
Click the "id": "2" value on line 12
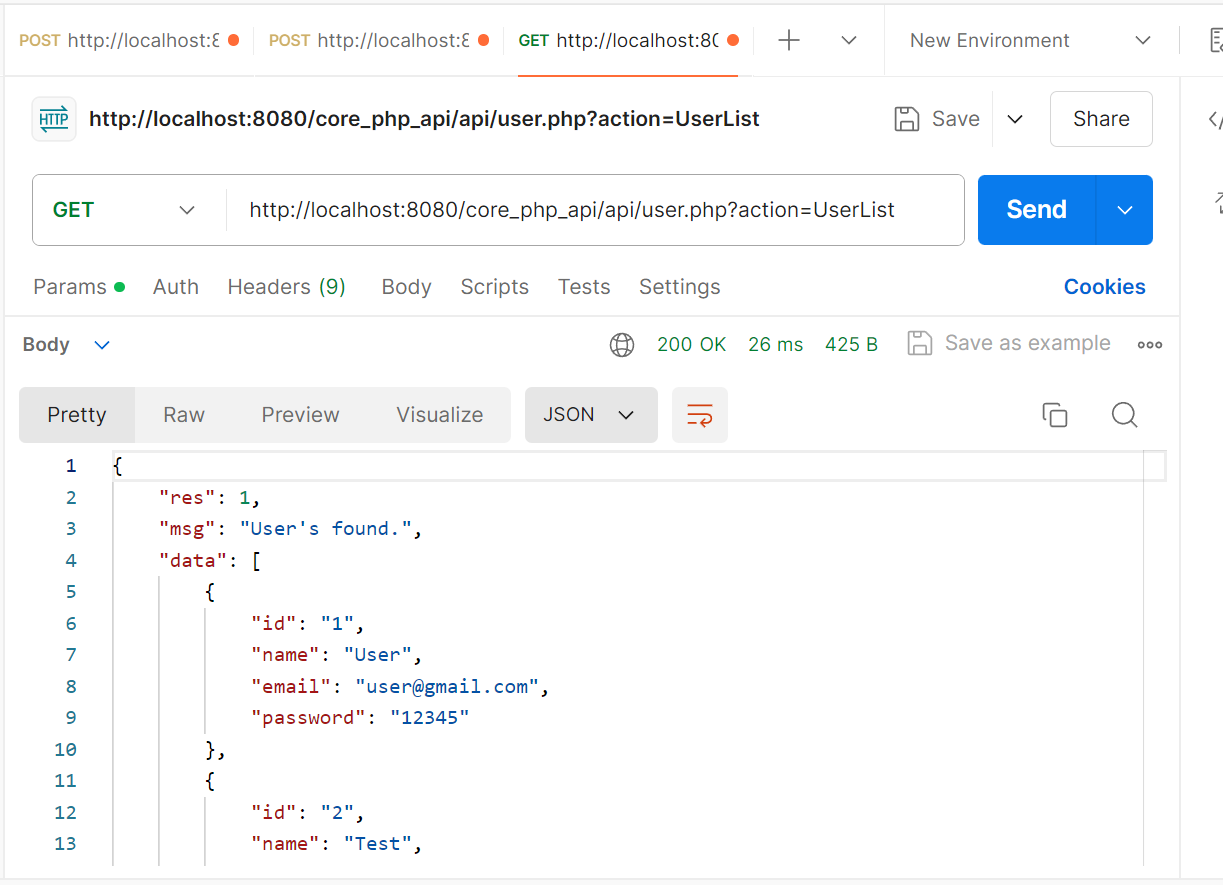pos(338,813)
